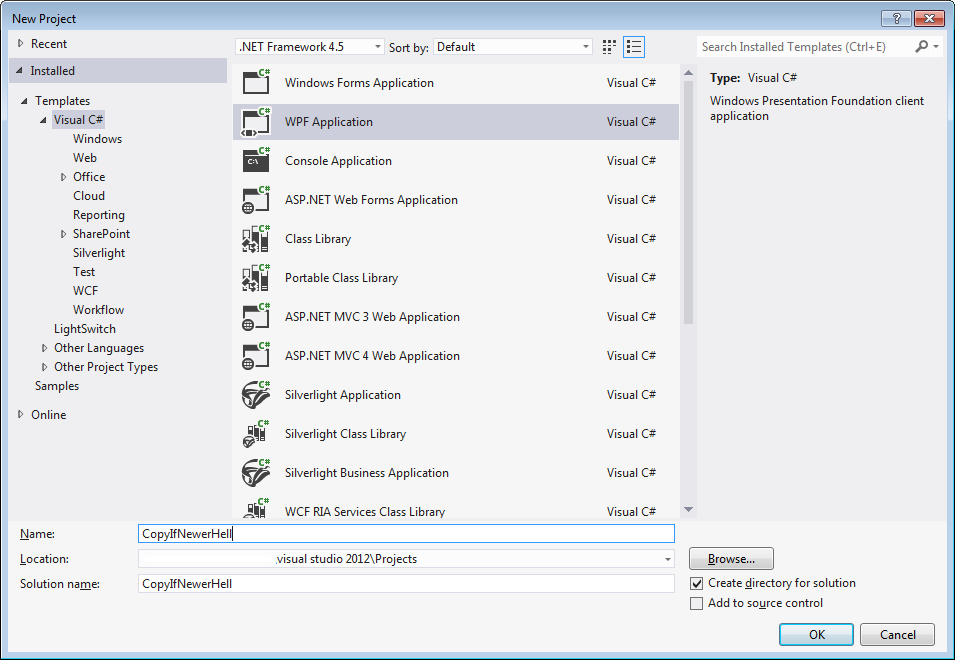955x660 pixels.
Task: Click the Browse button
Action: click(731, 559)
